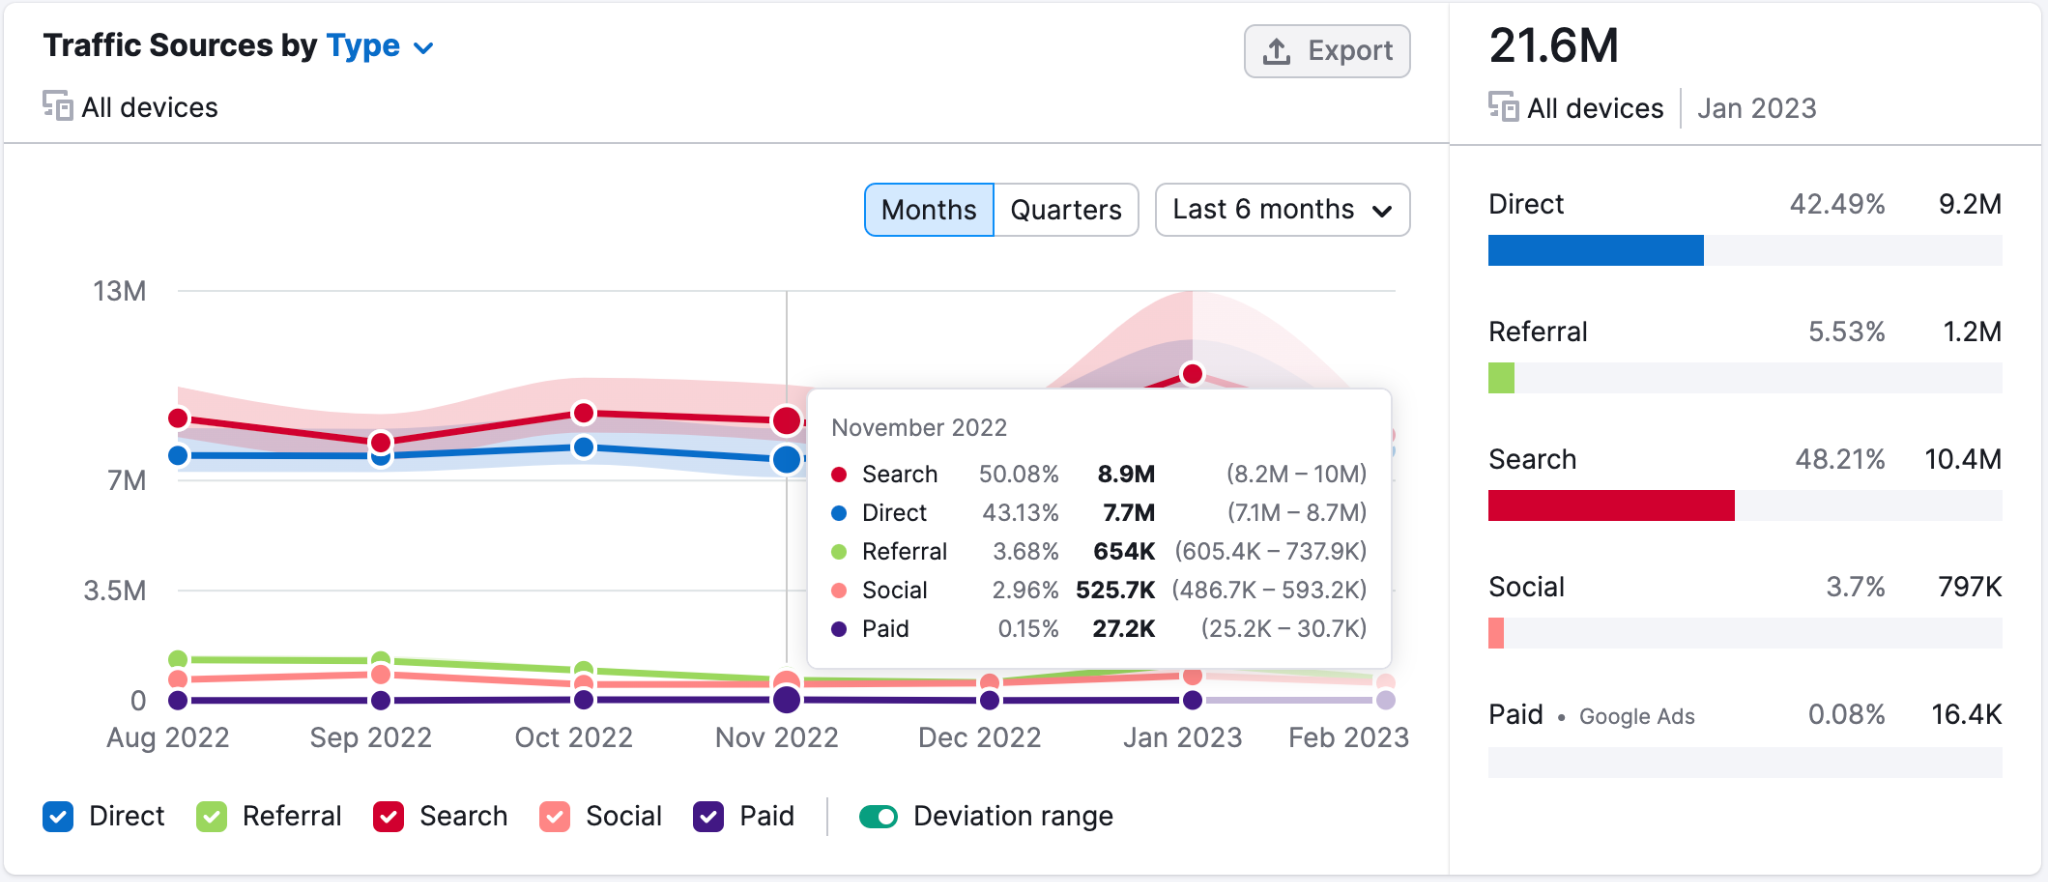
Task: Click the Sep 2022 x-axis label
Action: click(371, 738)
